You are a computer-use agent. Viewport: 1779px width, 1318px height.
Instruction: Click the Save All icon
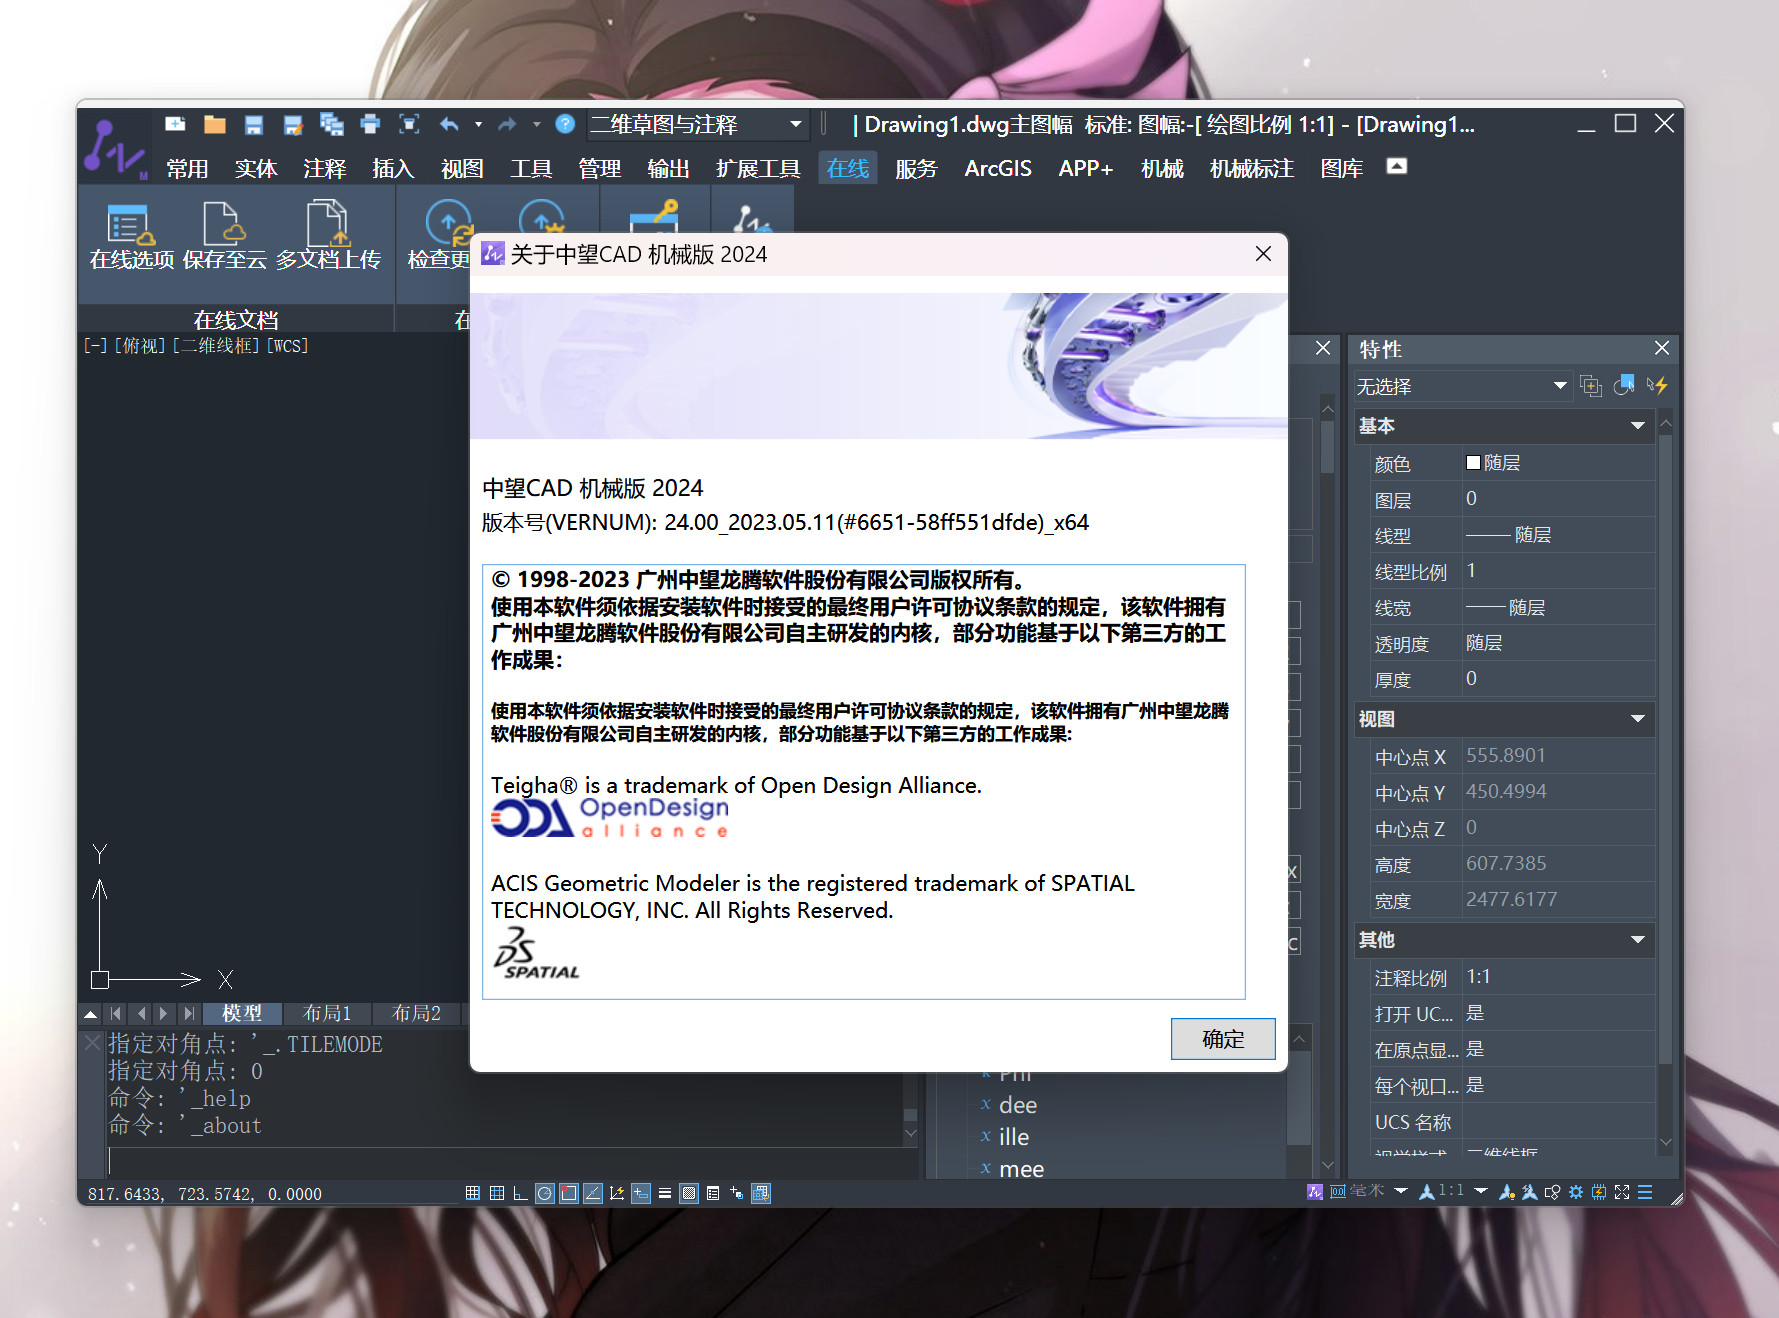pyautogui.click(x=331, y=124)
